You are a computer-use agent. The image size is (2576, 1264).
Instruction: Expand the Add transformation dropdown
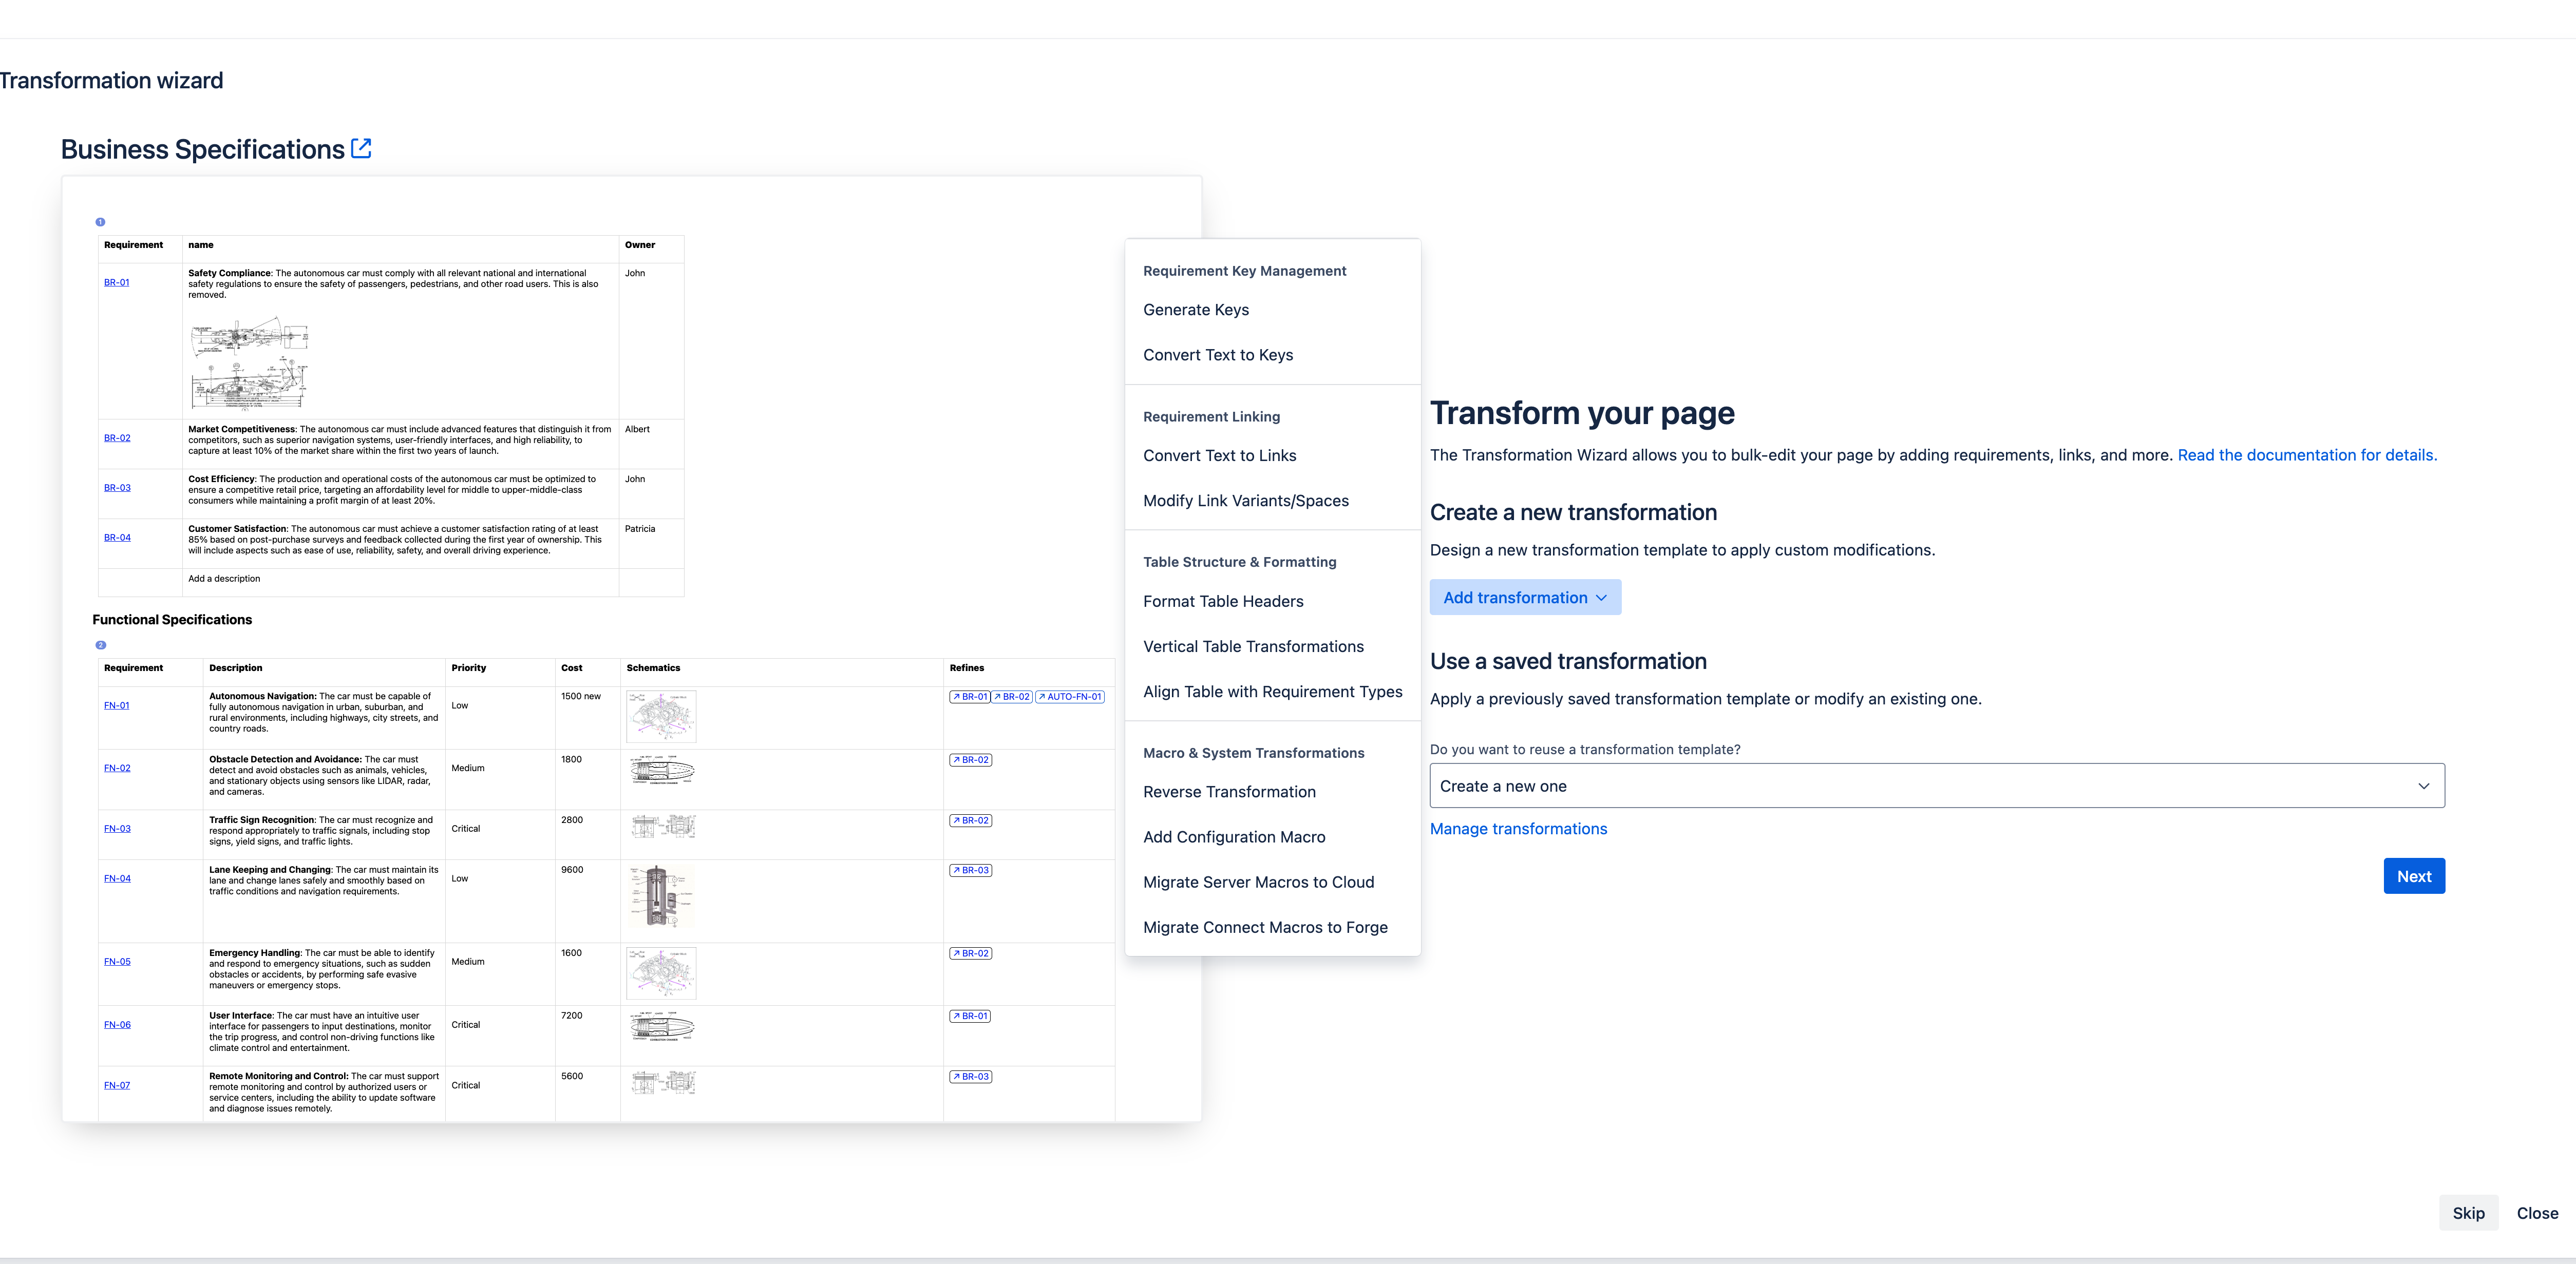point(1524,598)
